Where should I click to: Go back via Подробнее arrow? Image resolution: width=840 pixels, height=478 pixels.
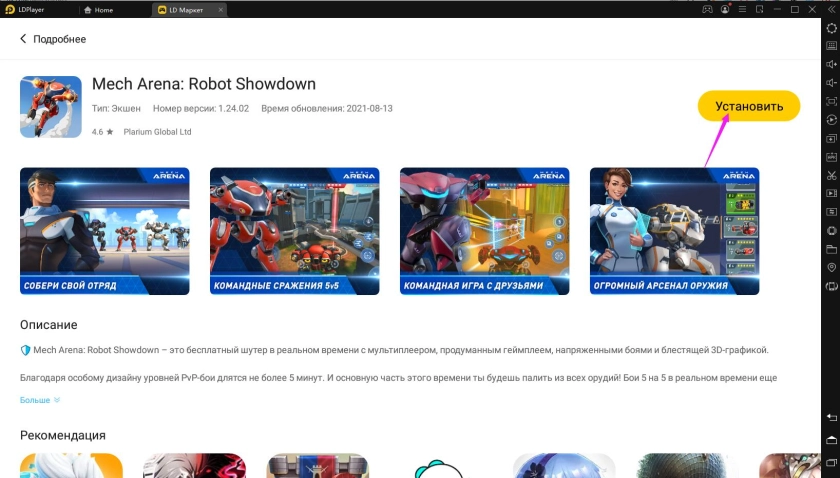(x=23, y=39)
